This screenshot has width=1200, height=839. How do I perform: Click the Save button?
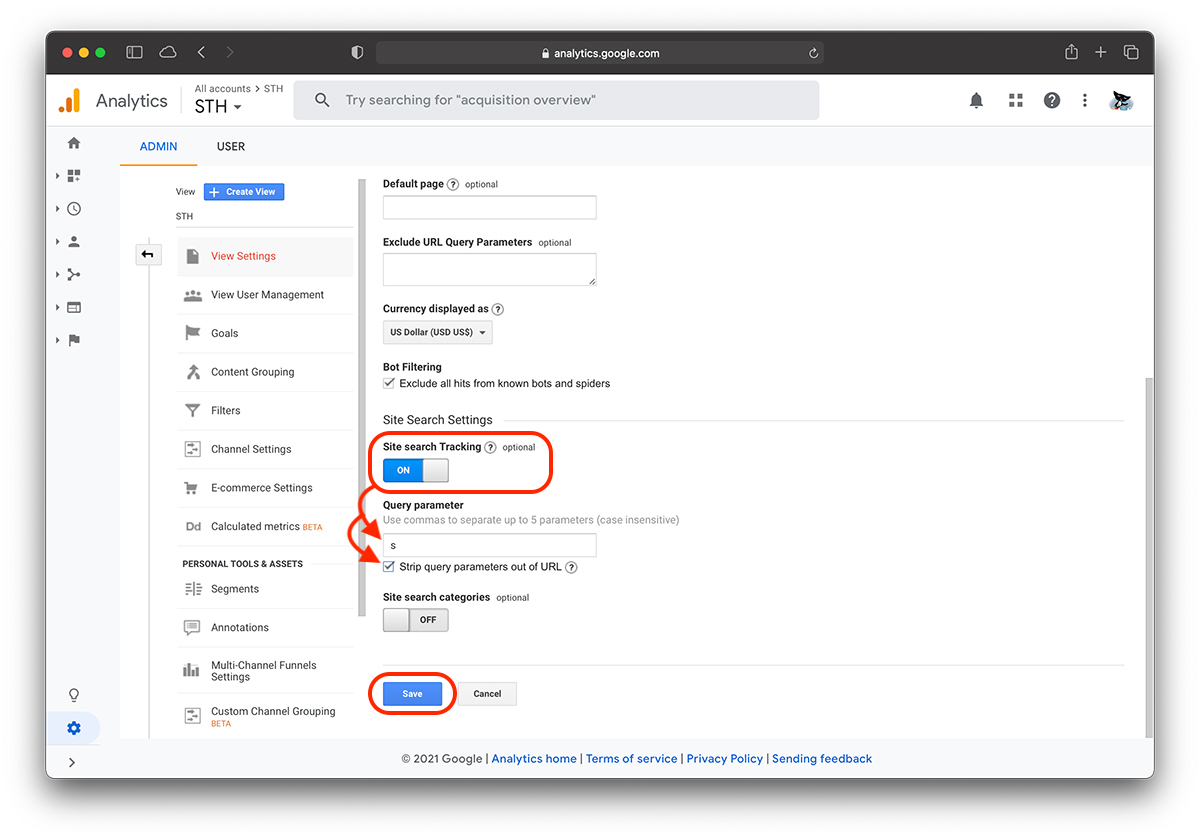[412, 693]
